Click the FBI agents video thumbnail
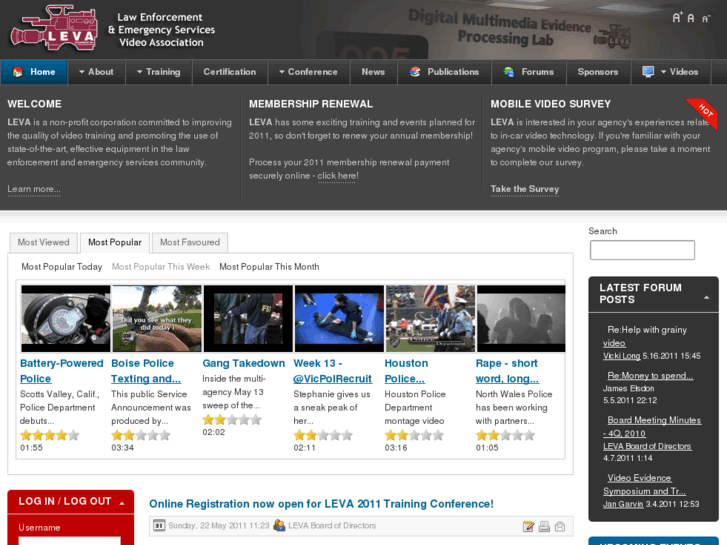This screenshot has height=545, width=727. tap(248, 319)
